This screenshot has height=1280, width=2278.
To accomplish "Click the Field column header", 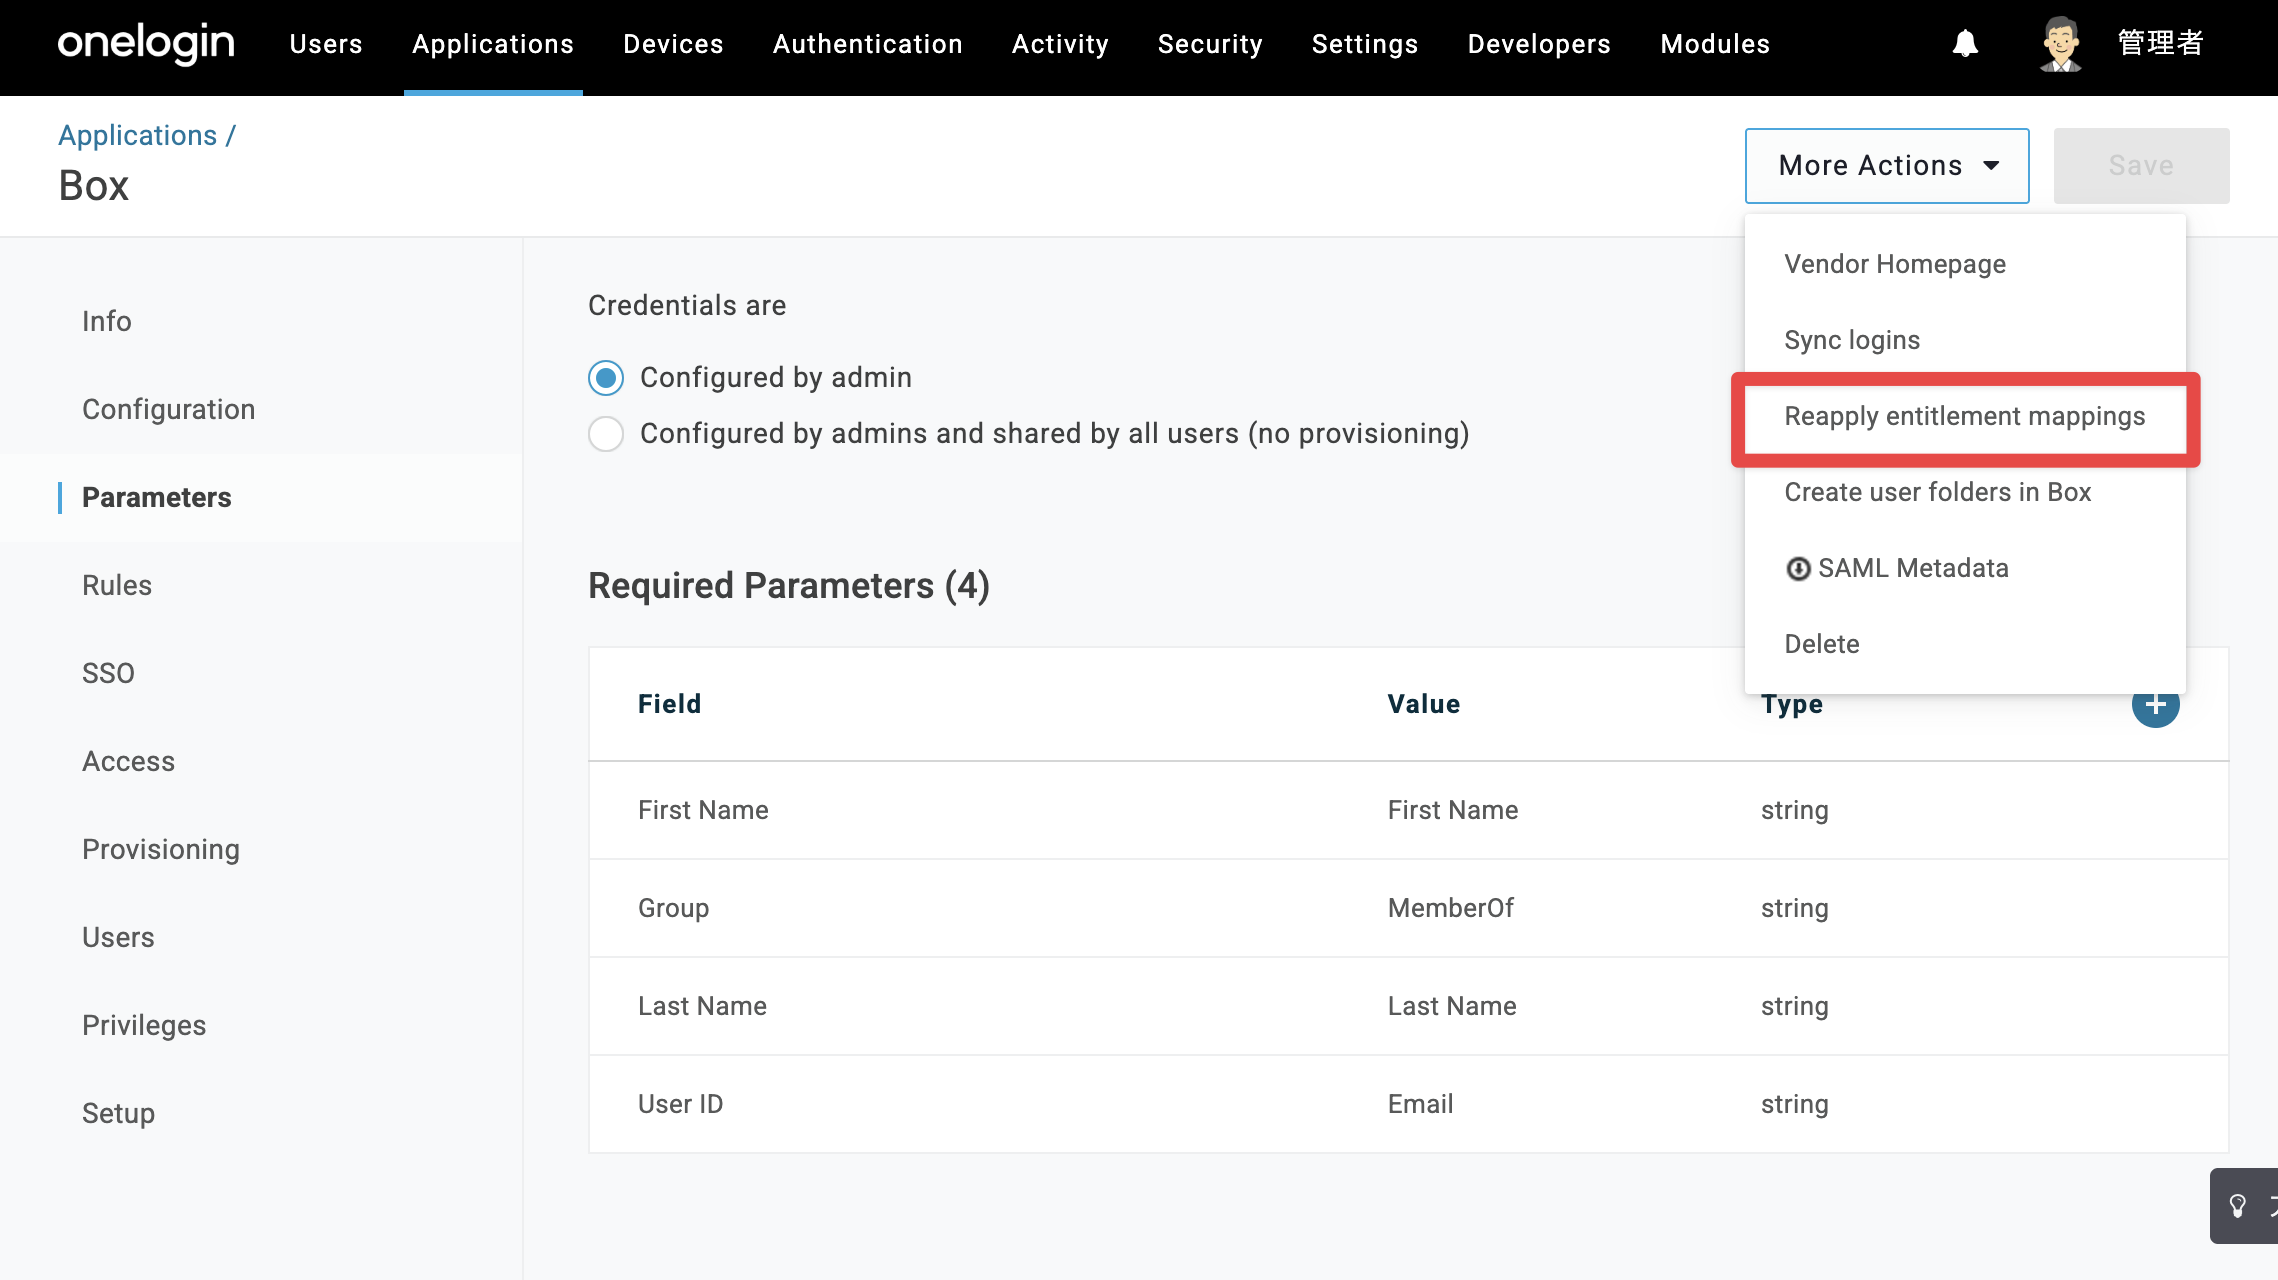I will pos(670,704).
